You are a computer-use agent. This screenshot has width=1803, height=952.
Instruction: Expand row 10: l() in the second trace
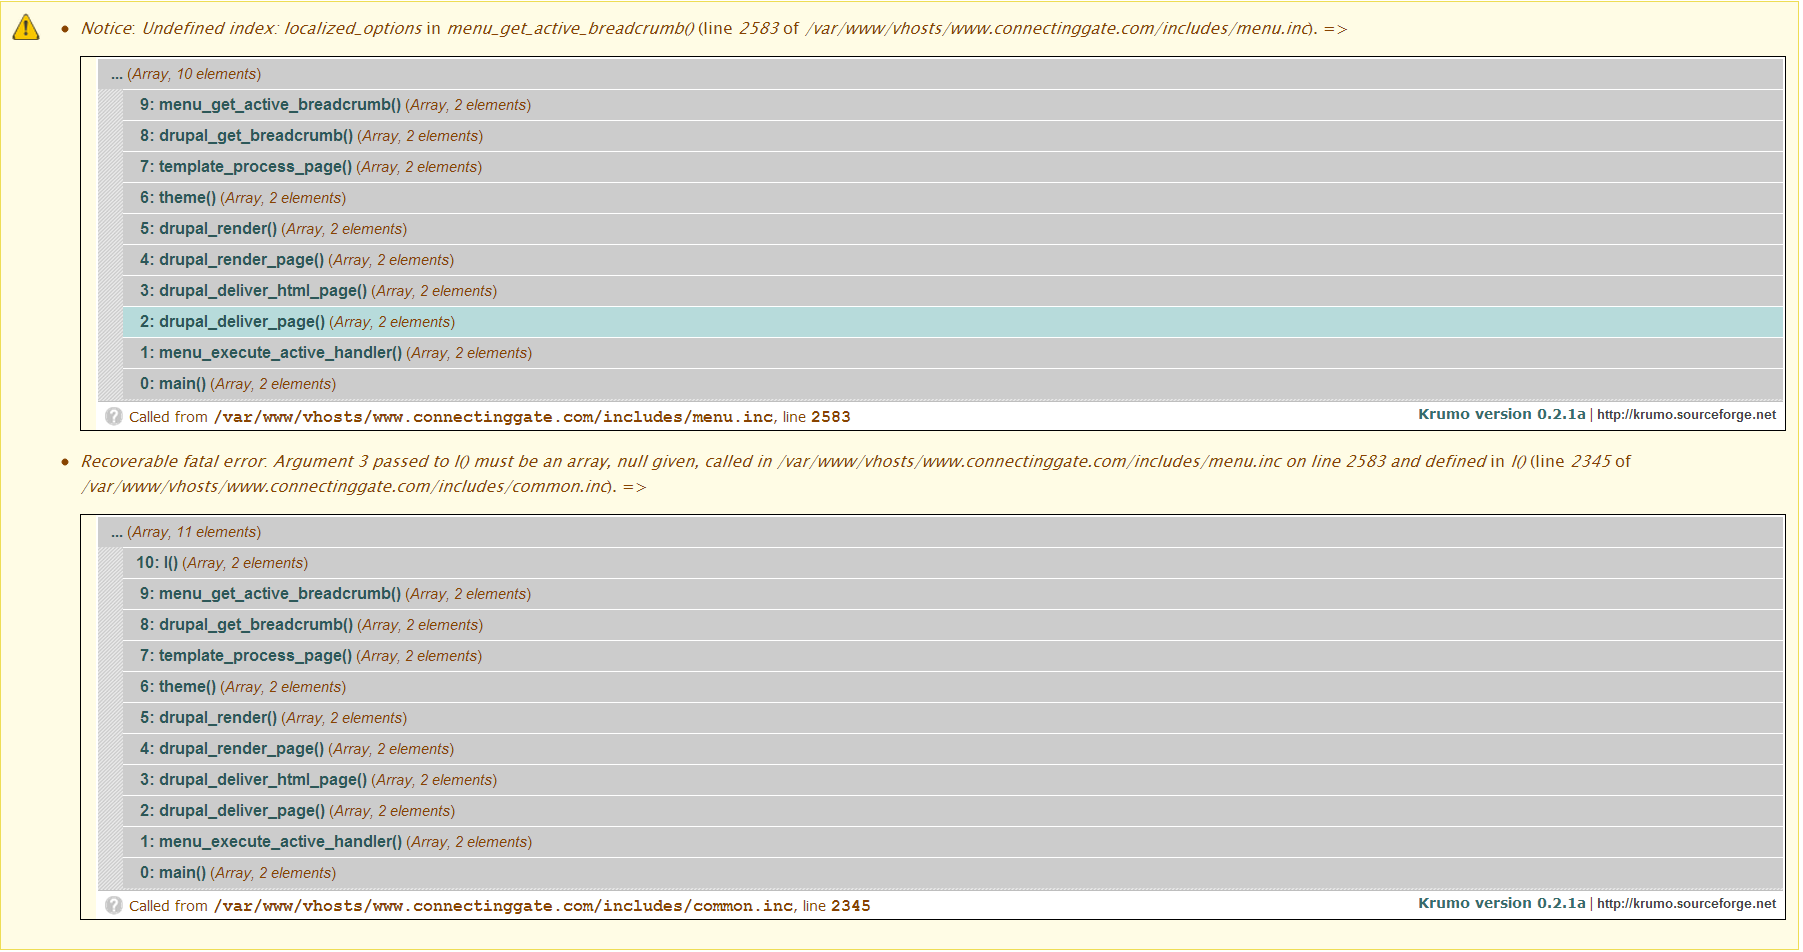pyautogui.click(x=953, y=563)
